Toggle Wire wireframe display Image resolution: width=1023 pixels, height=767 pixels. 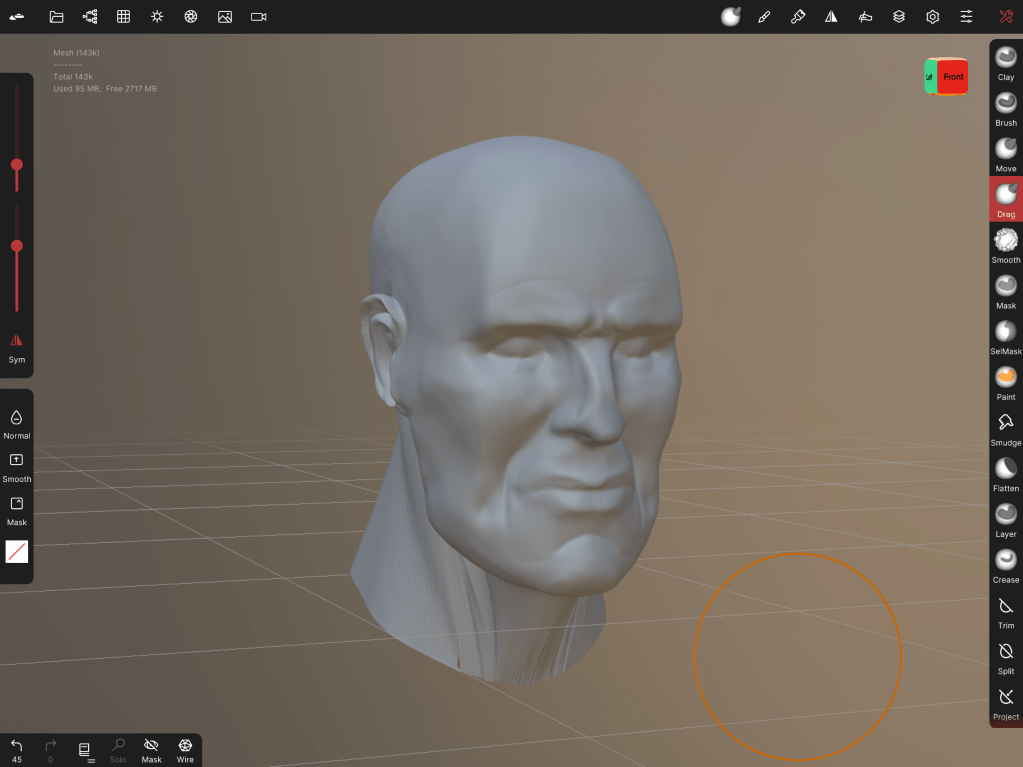[x=185, y=750]
